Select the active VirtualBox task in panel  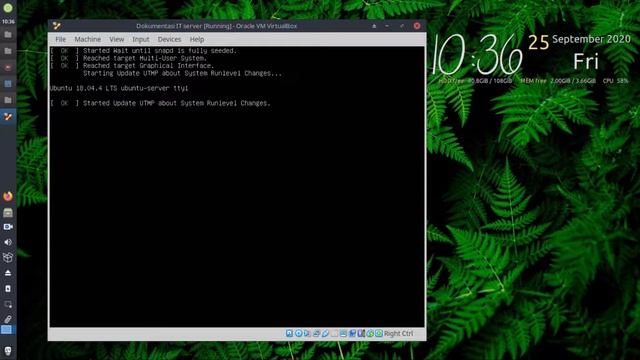coord(8,116)
